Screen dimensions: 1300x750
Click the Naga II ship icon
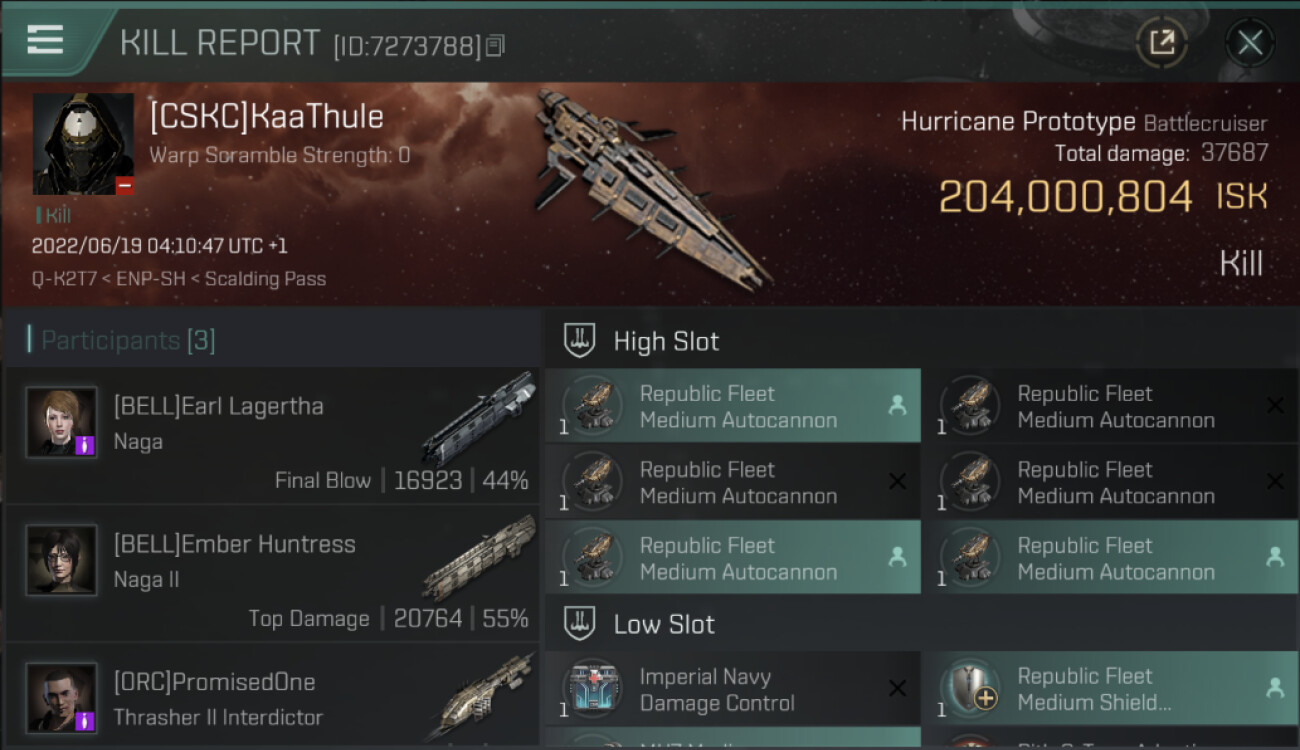pyautogui.click(x=478, y=556)
